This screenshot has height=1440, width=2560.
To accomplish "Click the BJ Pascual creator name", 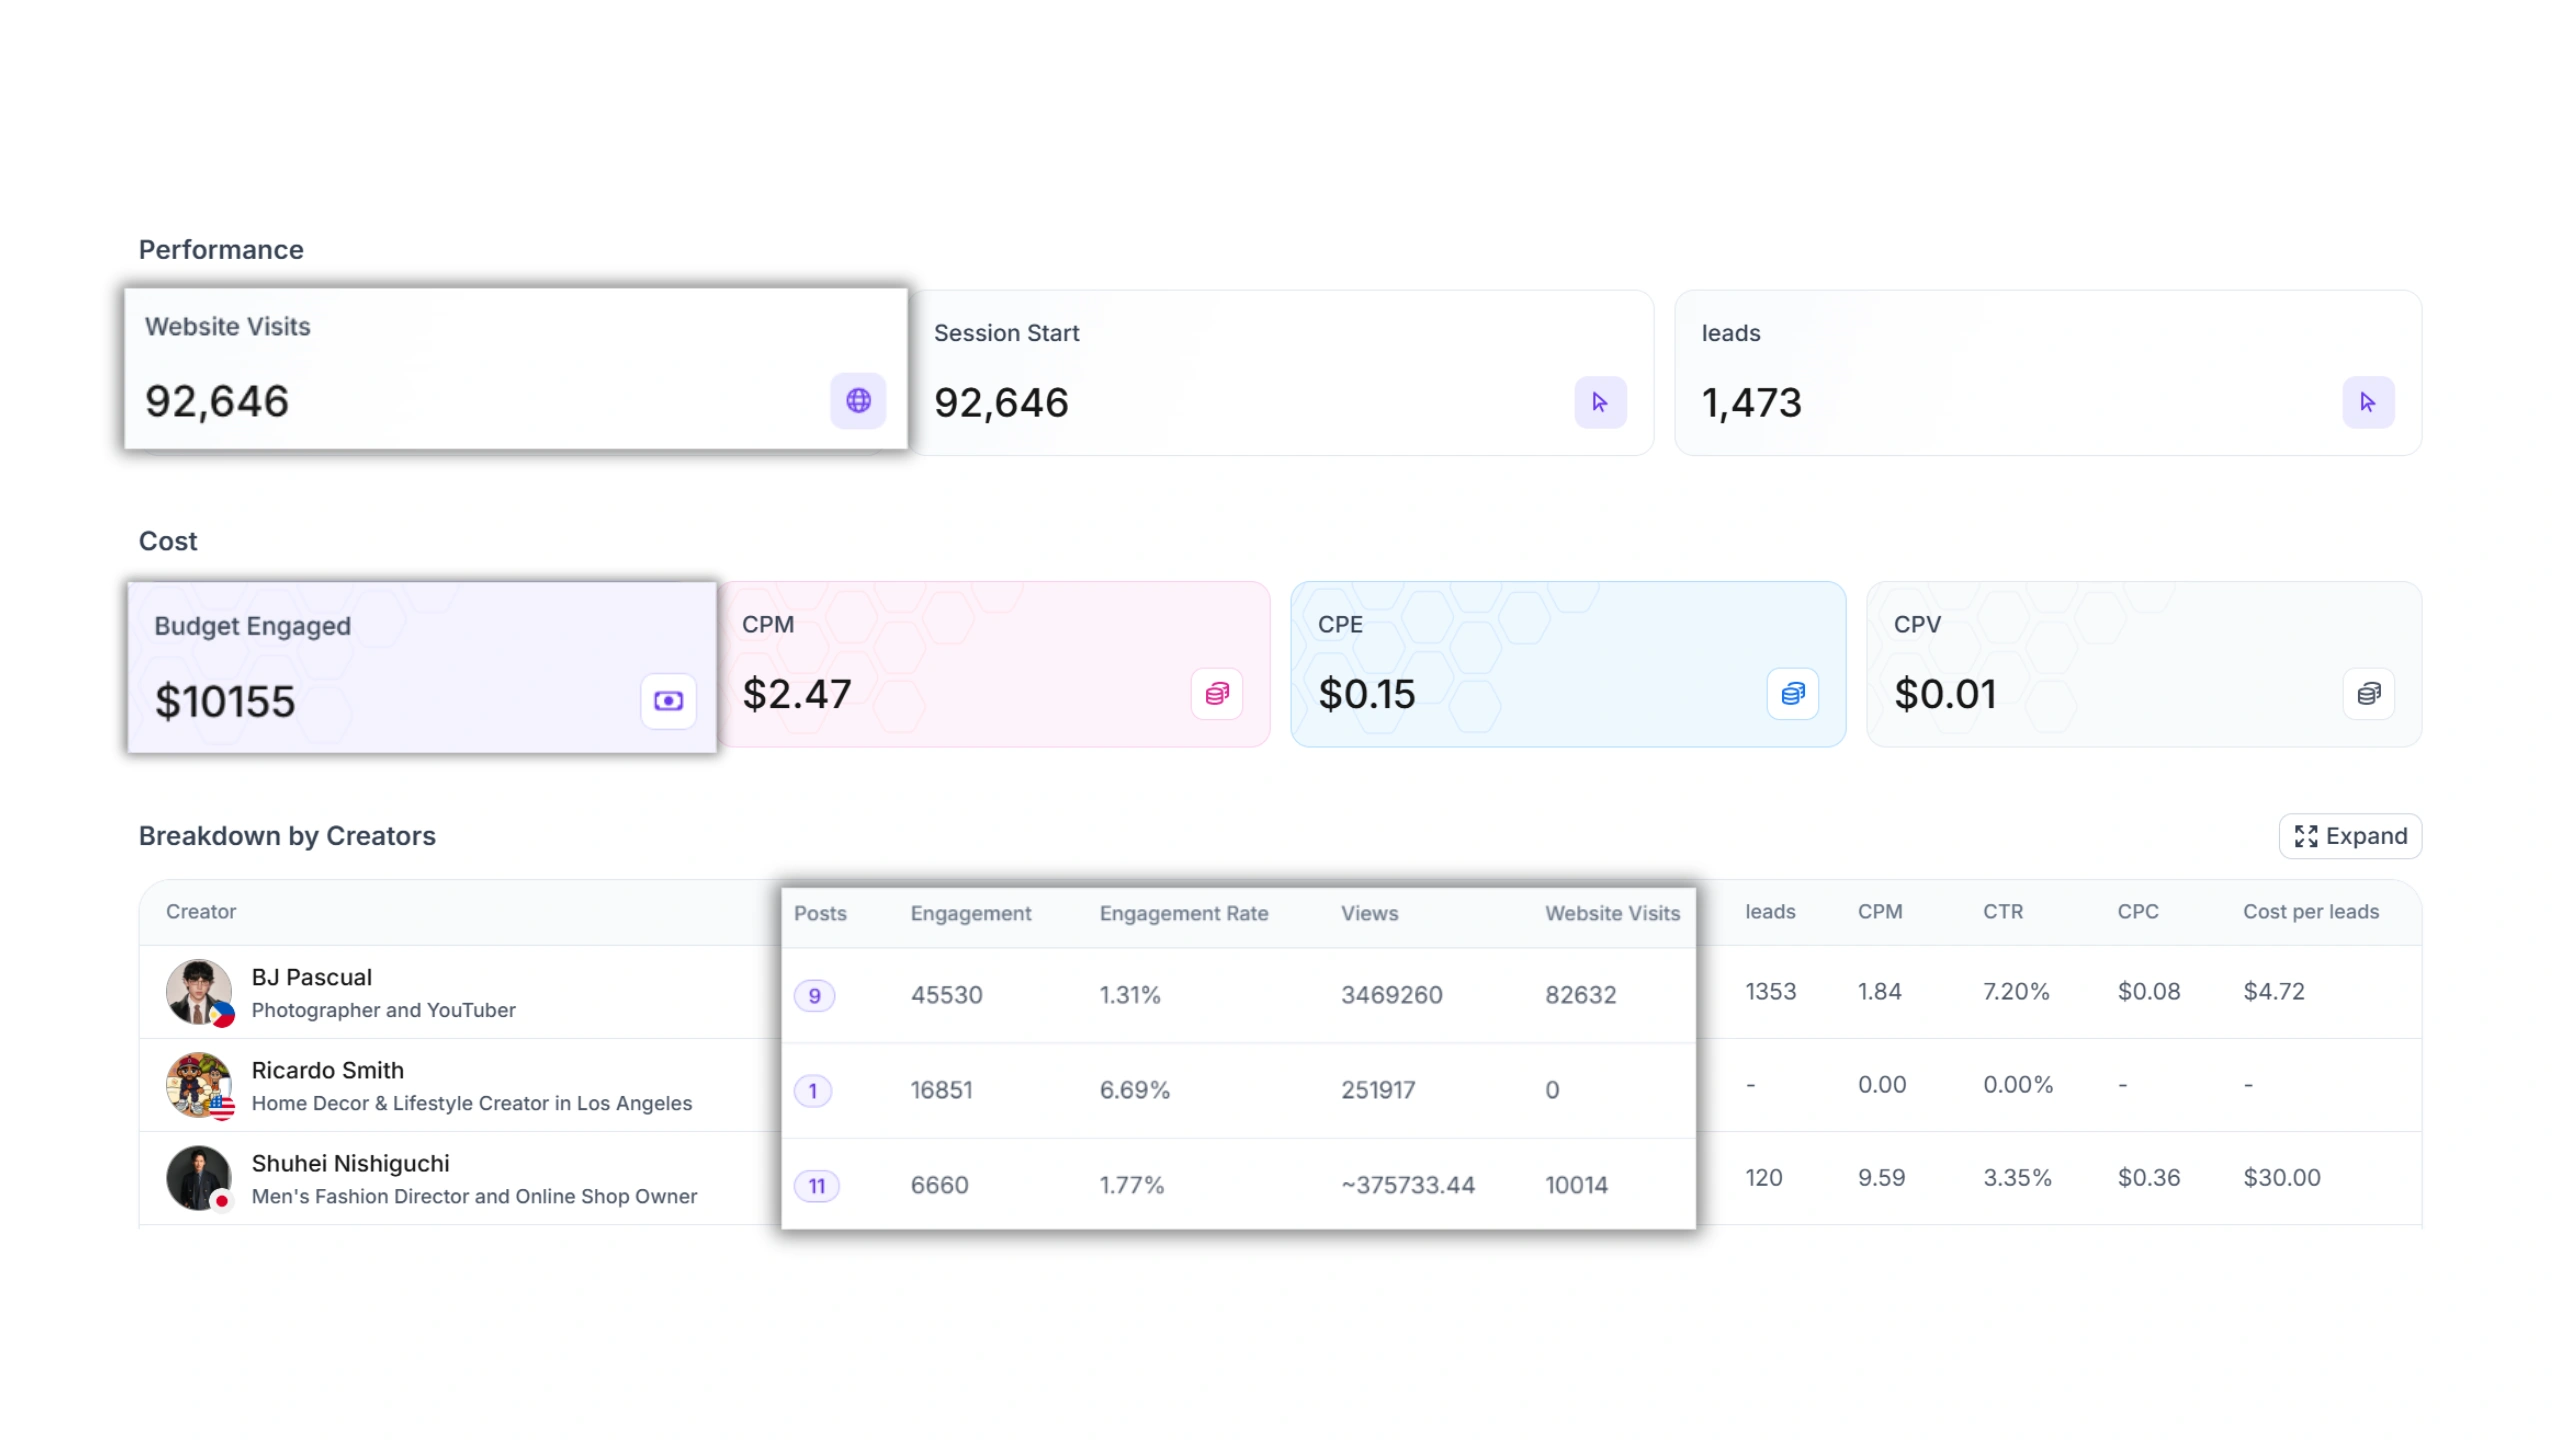I will click(x=311, y=977).
